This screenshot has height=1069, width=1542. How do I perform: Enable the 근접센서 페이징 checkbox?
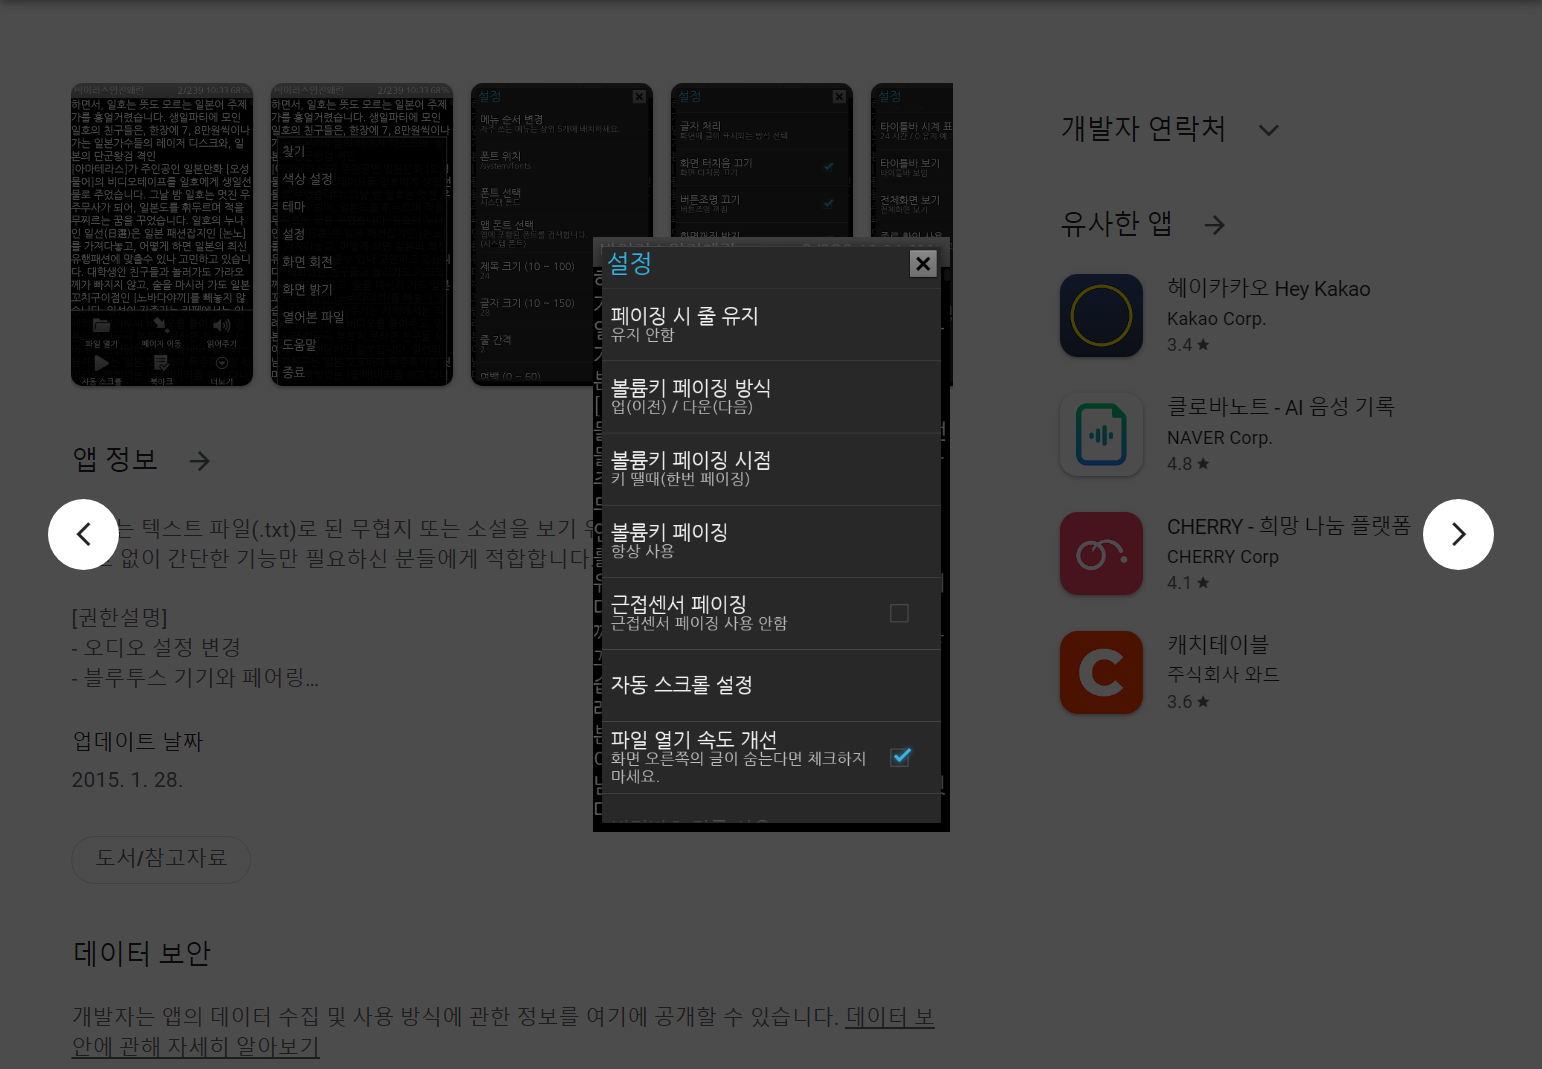click(899, 613)
